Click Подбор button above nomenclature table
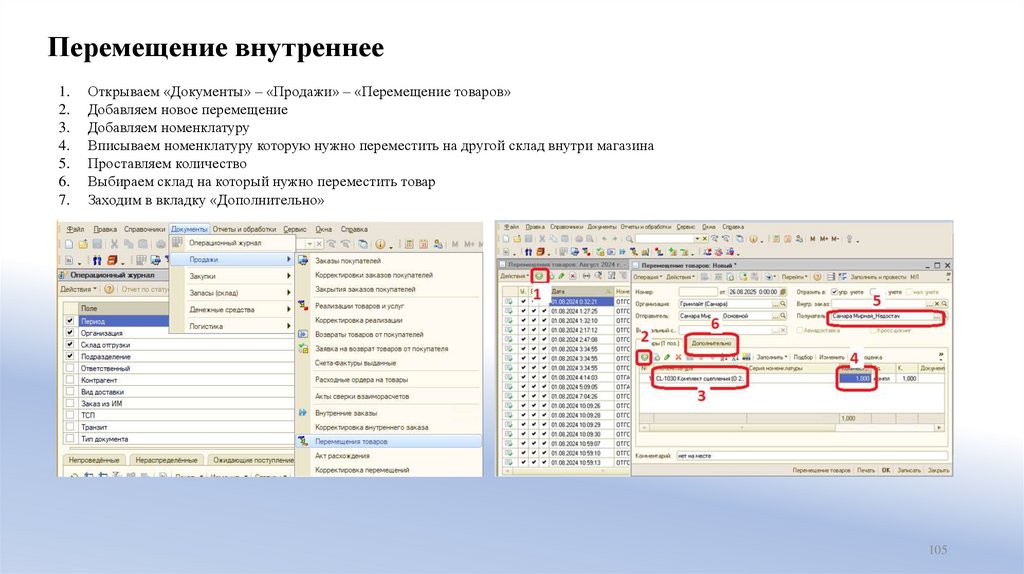The image size is (1024, 574). tap(803, 357)
